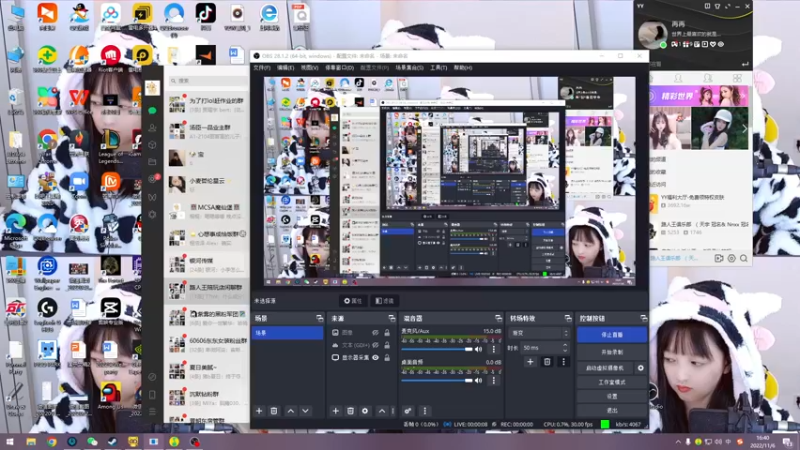
Task: Move scene down with the arrow icon
Action: (x=305, y=411)
